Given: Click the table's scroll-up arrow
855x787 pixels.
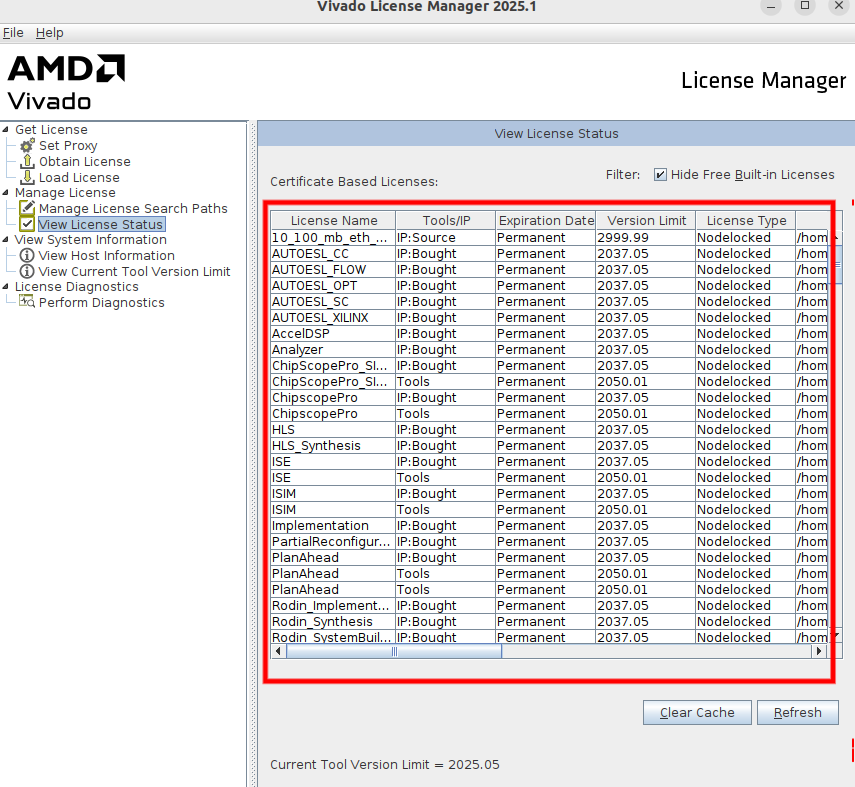Looking at the screenshot, I should coord(834,237).
